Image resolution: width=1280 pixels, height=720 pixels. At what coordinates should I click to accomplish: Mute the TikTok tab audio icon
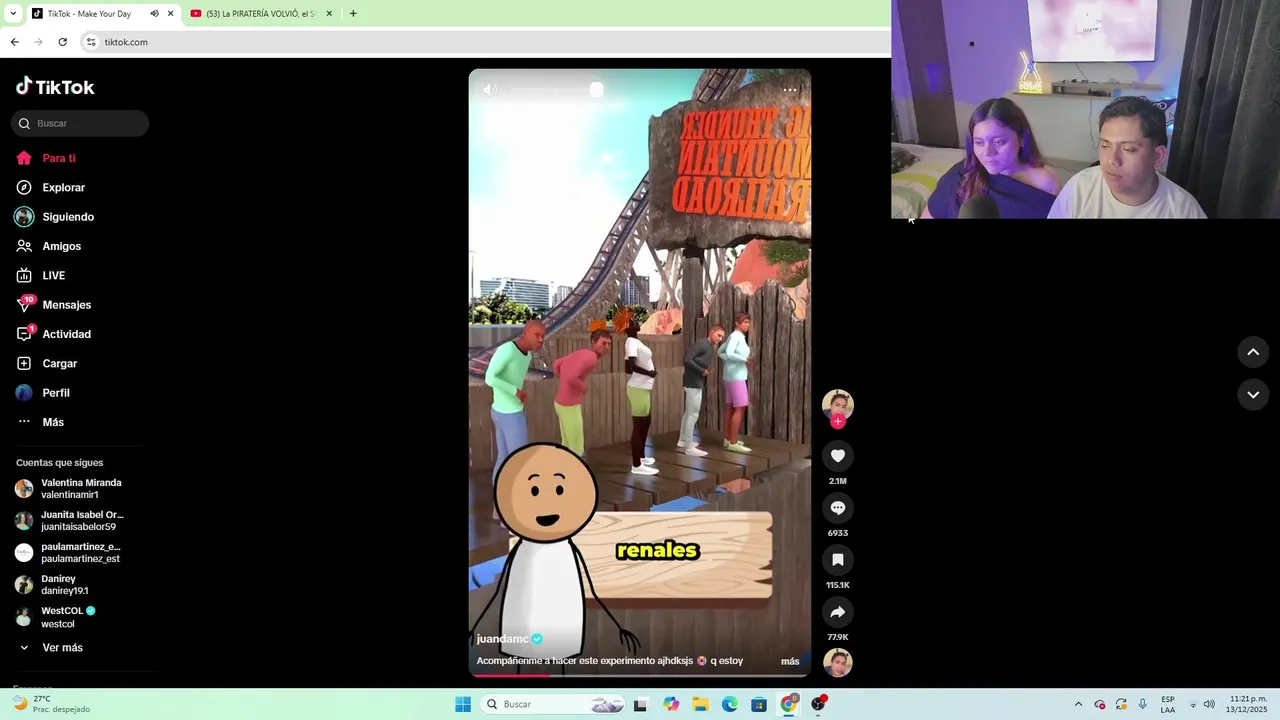[154, 14]
